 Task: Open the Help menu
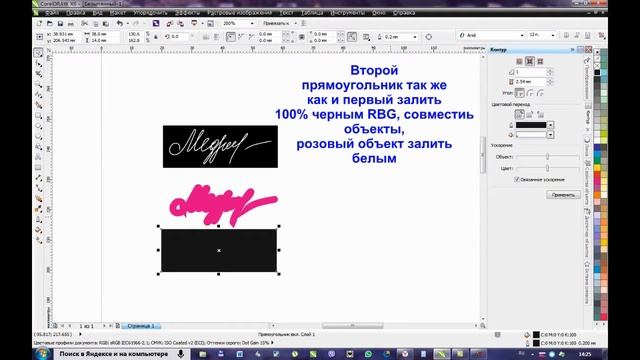click(x=404, y=13)
